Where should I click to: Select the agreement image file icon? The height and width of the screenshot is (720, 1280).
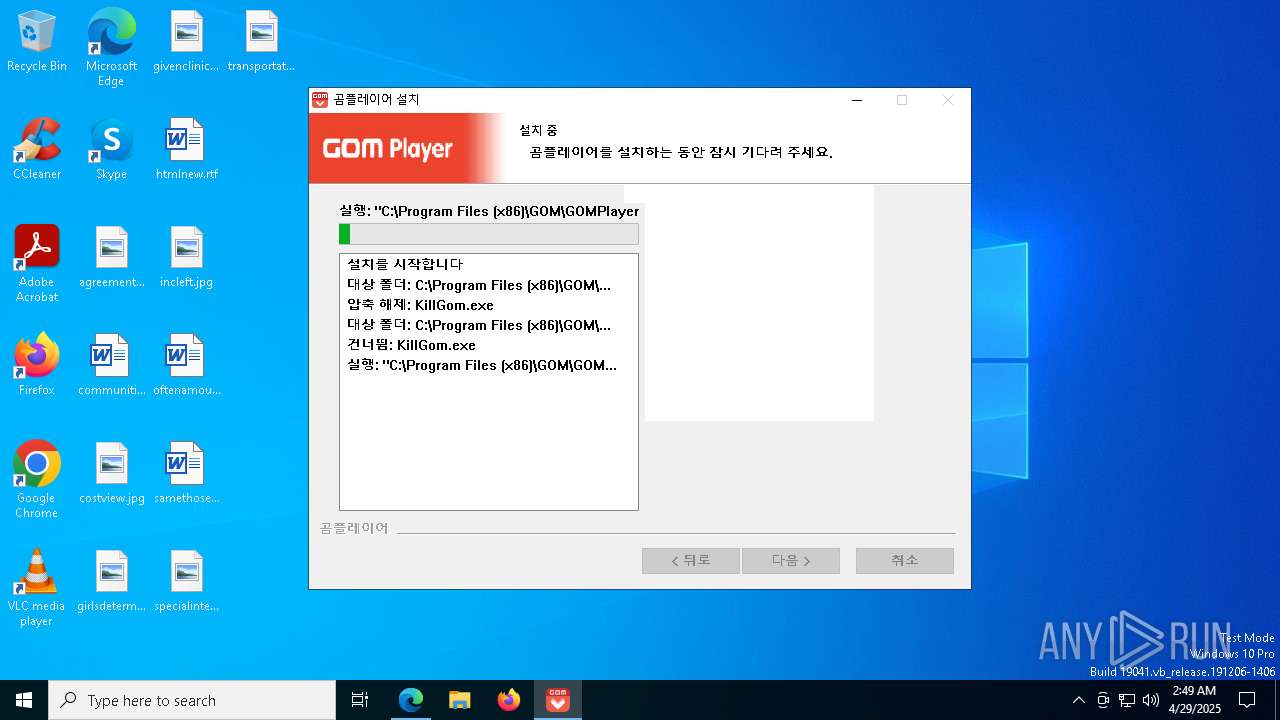point(111,257)
